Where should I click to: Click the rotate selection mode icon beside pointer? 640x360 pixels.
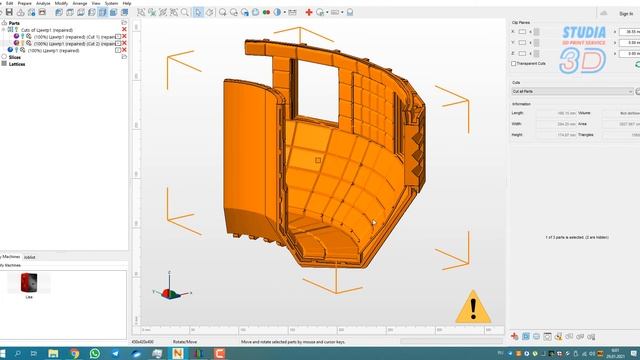point(209,12)
